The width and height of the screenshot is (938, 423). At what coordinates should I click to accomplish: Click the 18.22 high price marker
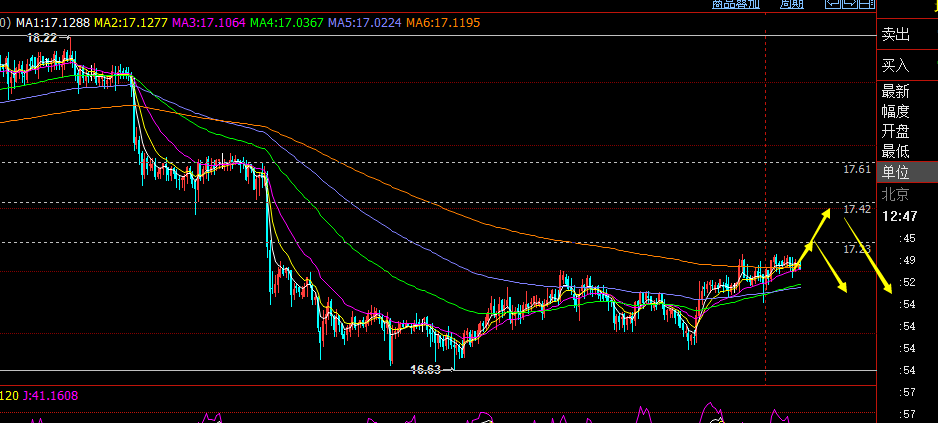pos(44,38)
